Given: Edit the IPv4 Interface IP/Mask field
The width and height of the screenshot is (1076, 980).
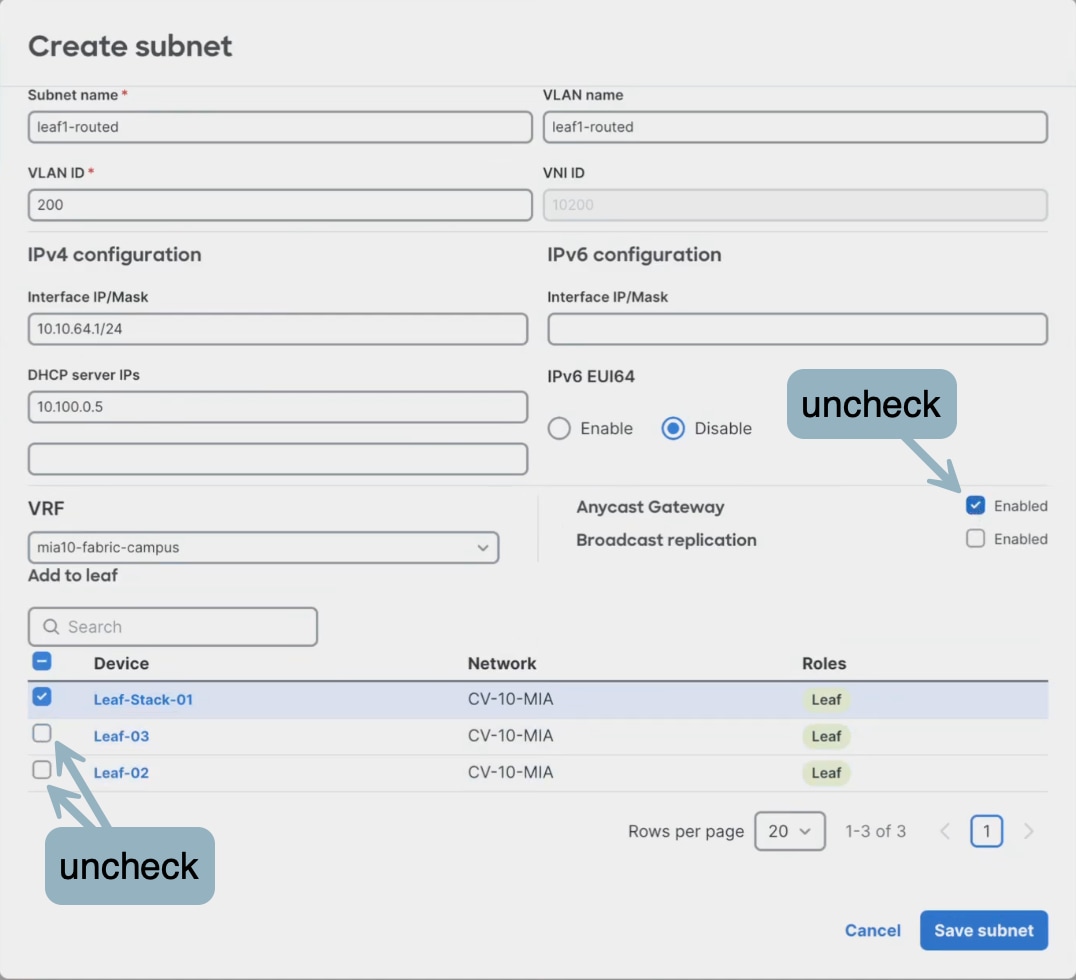Looking at the screenshot, I should 278,329.
